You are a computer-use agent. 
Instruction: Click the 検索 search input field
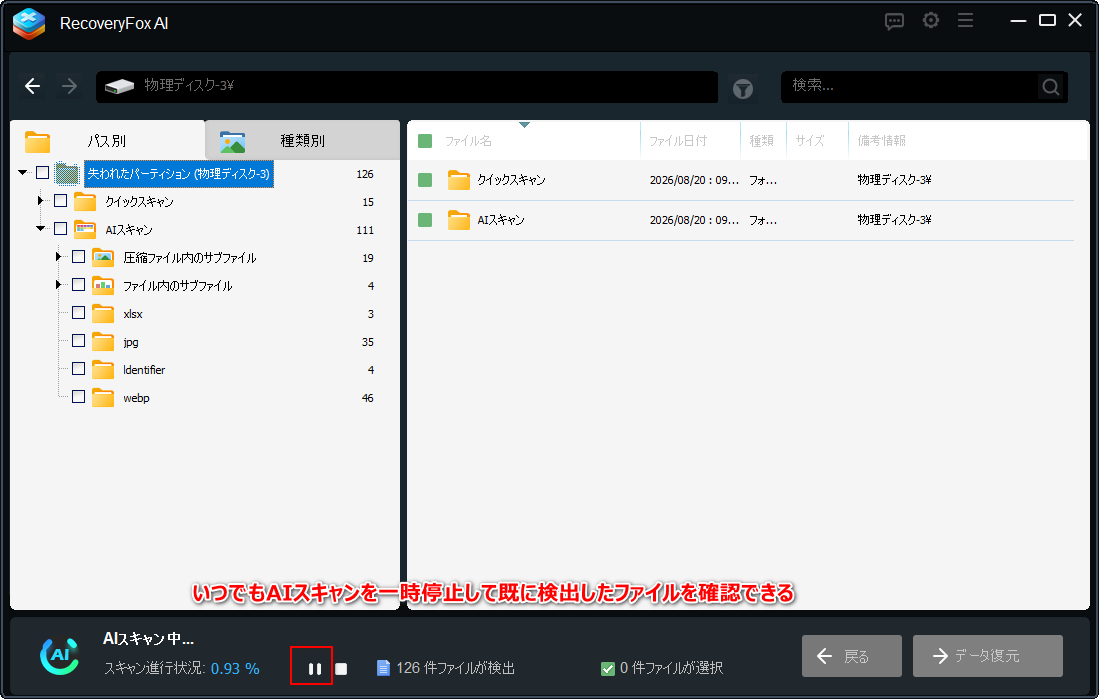click(x=909, y=86)
